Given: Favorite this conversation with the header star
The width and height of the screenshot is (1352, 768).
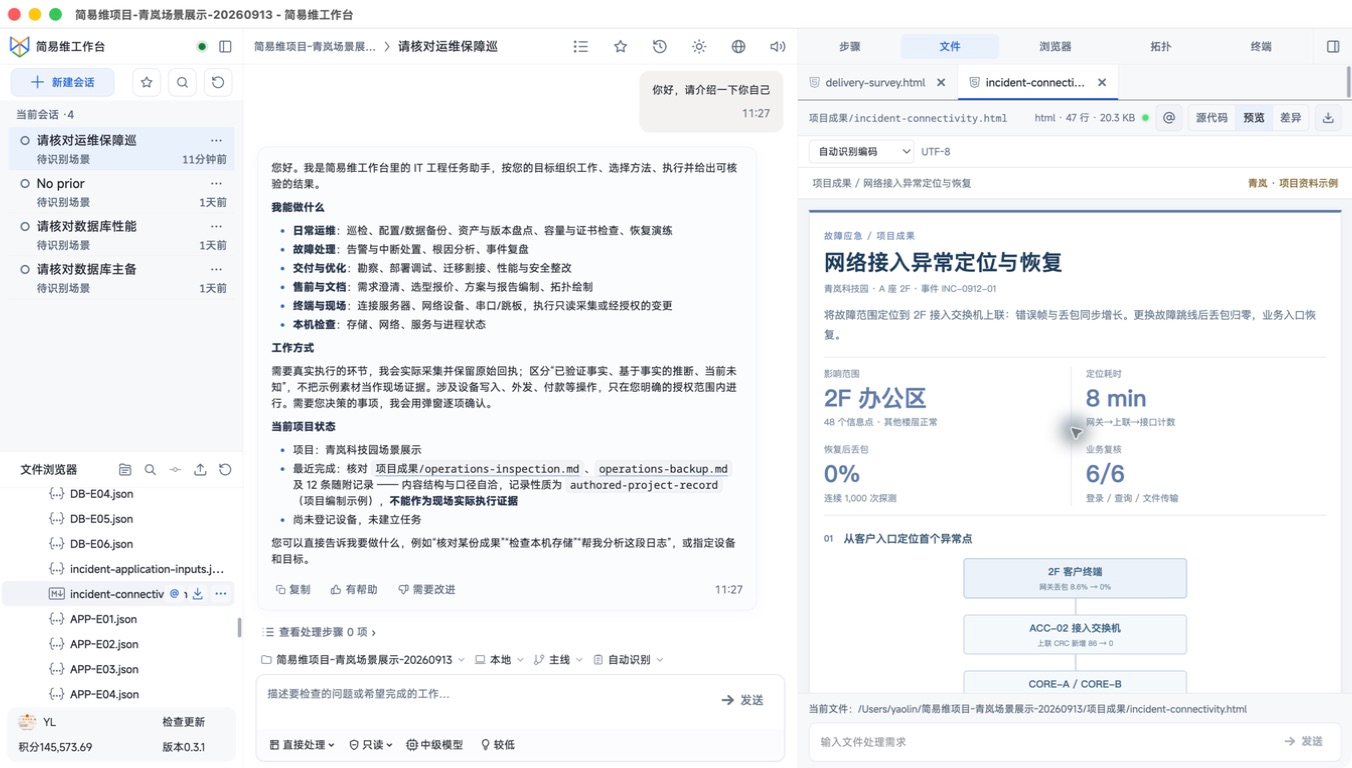Looking at the screenshot, I should coord(620,46).
